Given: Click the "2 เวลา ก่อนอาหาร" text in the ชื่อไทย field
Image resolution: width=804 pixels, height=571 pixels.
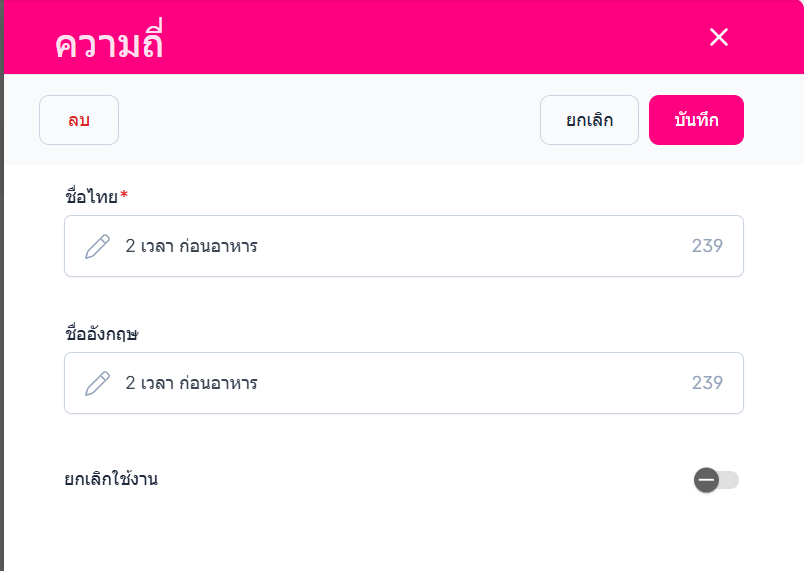Looking at the screenshot, I should 191,246.
